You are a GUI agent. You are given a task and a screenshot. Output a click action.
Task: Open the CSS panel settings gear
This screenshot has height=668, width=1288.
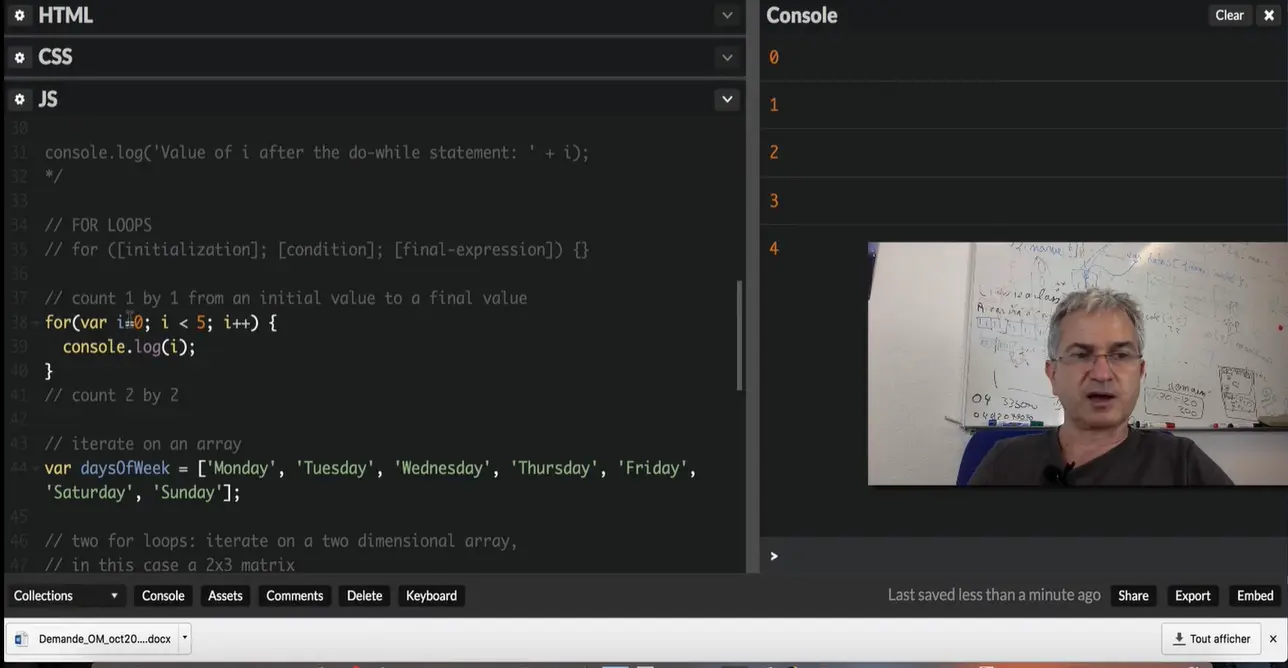[x=19, y=58]
